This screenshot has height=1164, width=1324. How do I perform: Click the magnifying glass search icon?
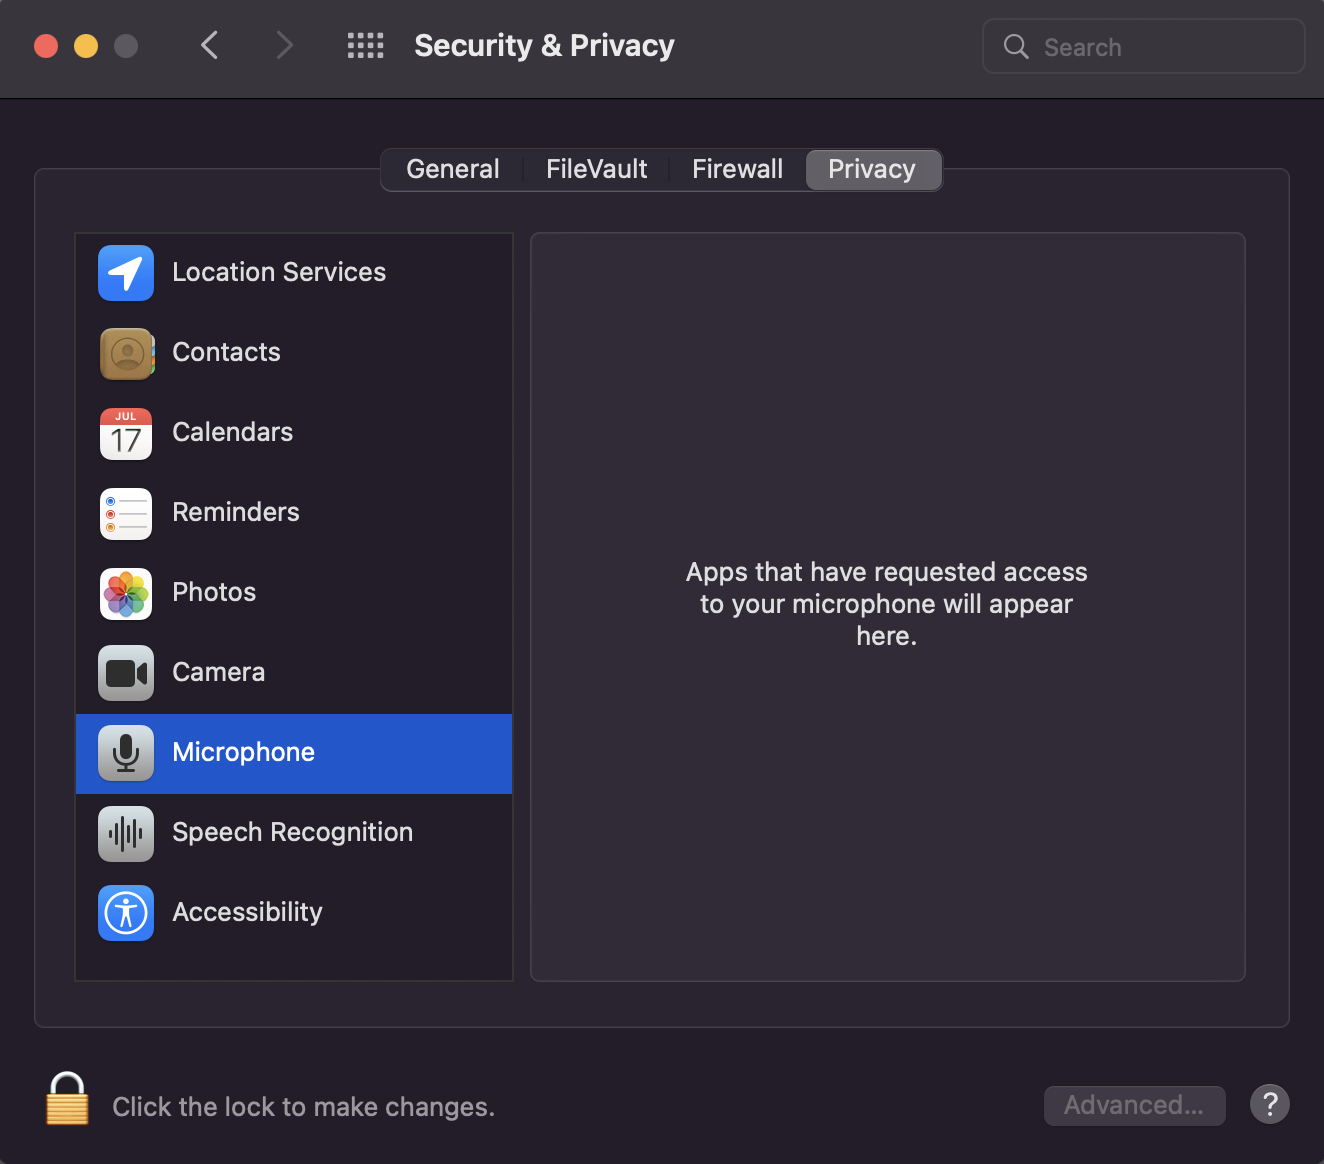click(x=1016, y=46)
